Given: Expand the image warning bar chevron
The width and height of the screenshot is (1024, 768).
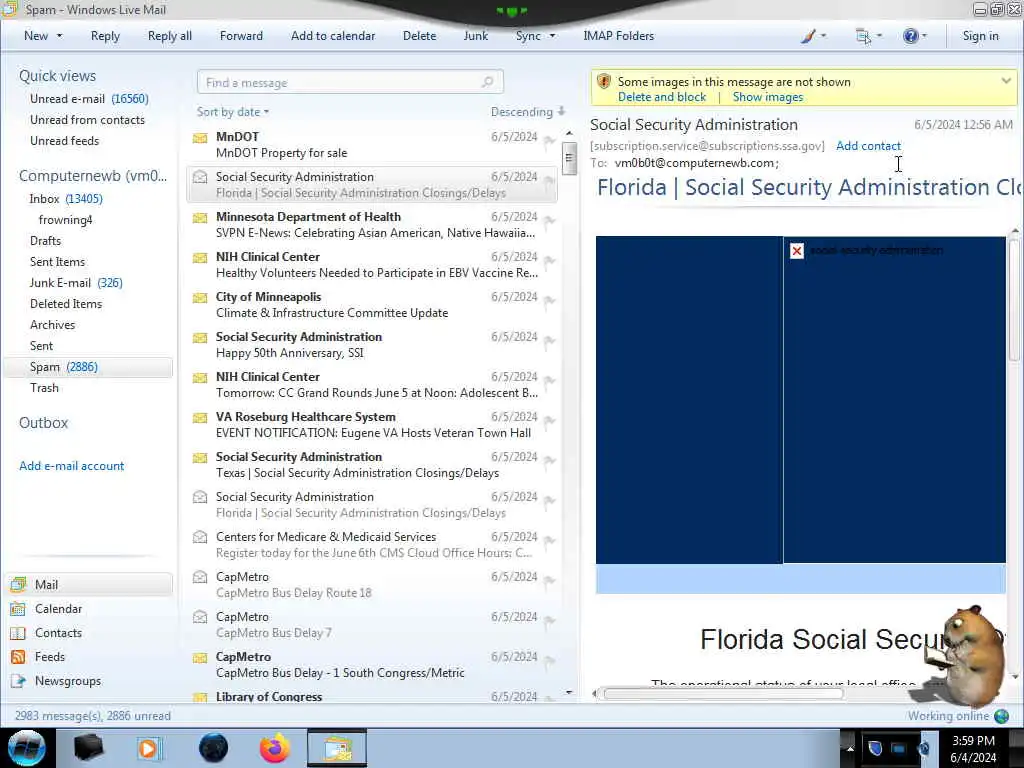Looking at the screenshot, I should pos(1006,81).
